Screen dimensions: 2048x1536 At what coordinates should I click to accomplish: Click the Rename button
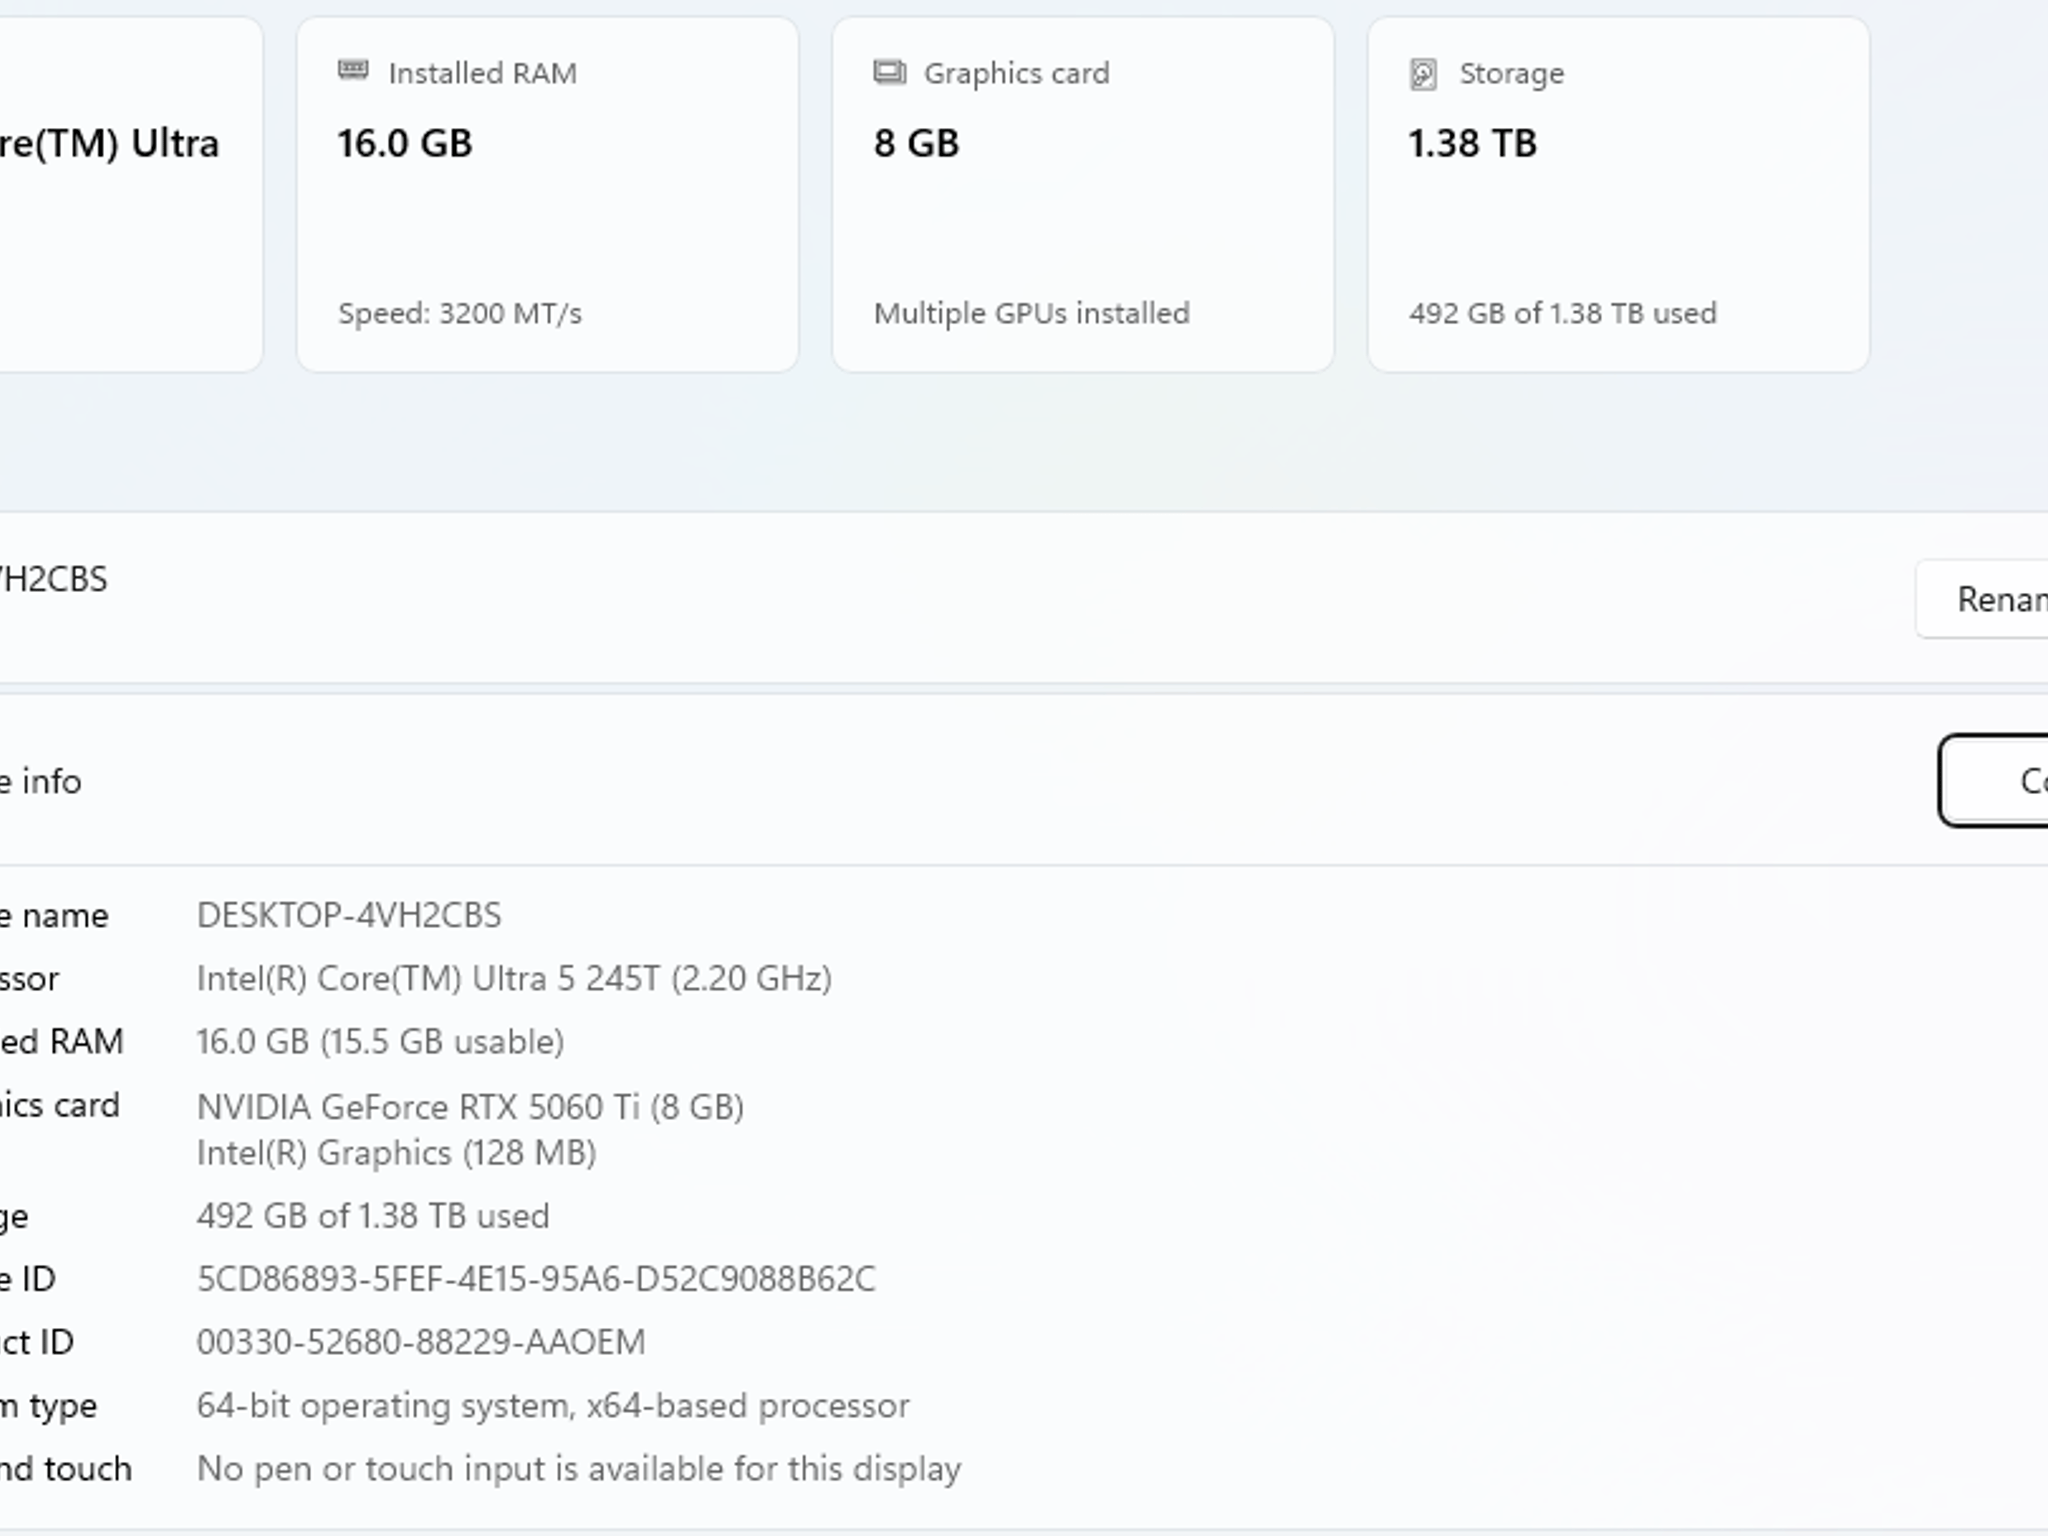1982,599
